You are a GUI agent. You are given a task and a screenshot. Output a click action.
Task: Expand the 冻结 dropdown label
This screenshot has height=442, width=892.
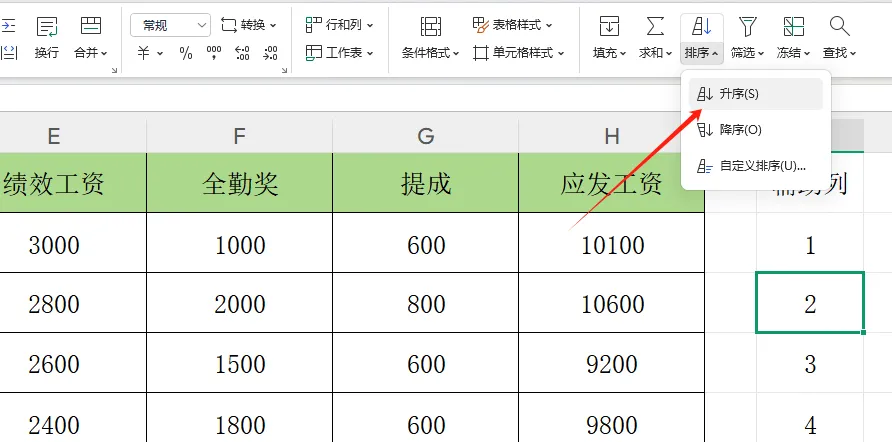tap(794, 53)
